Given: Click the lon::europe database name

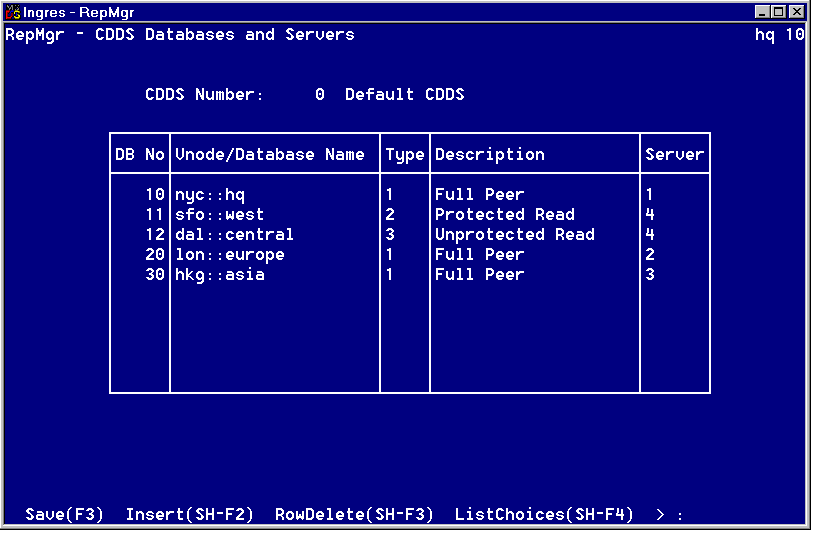Looking at the screenshot, I should (229, 254).
